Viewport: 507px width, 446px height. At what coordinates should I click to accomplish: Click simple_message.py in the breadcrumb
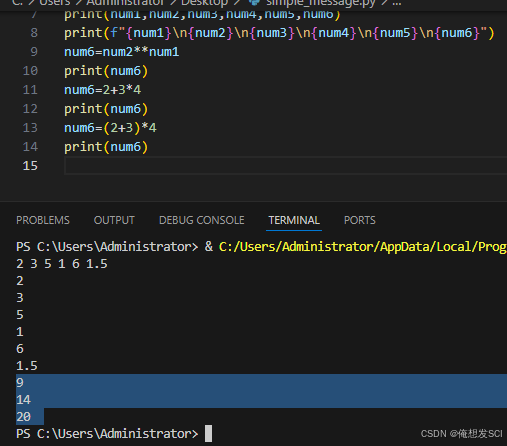(321, 3)
